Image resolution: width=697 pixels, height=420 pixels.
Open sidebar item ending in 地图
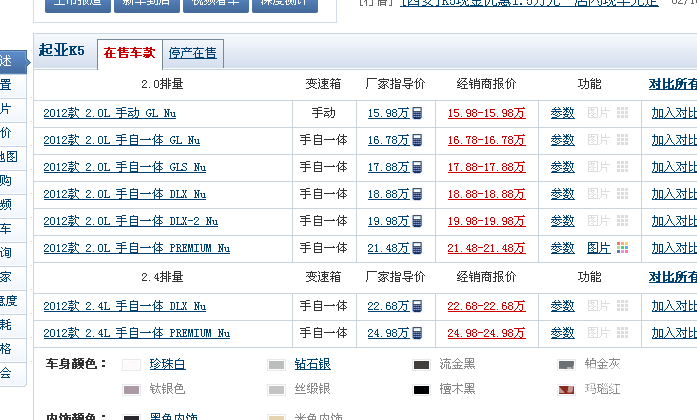(12, 157)
